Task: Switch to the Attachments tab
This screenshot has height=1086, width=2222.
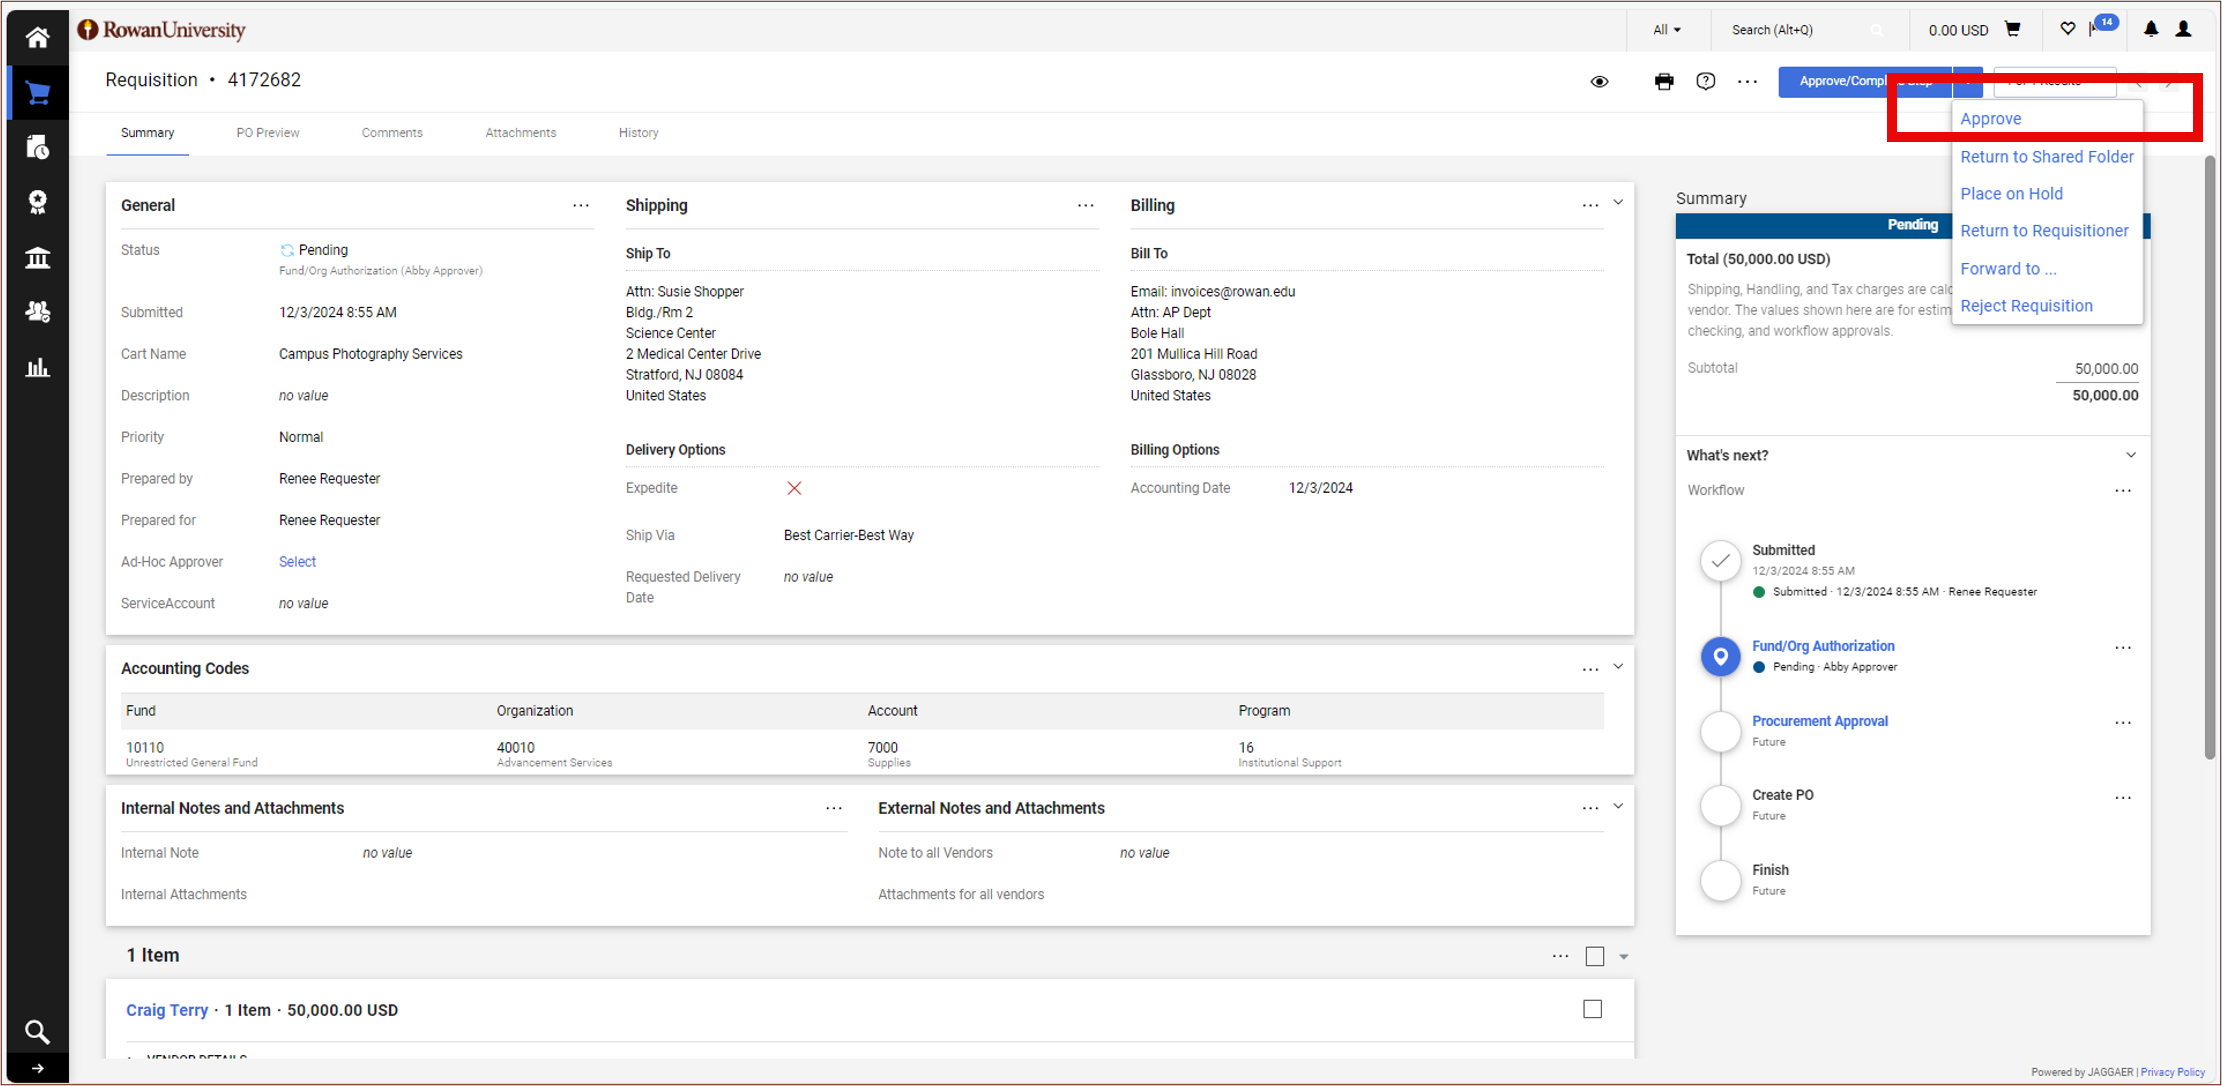Action: (520, 133)
